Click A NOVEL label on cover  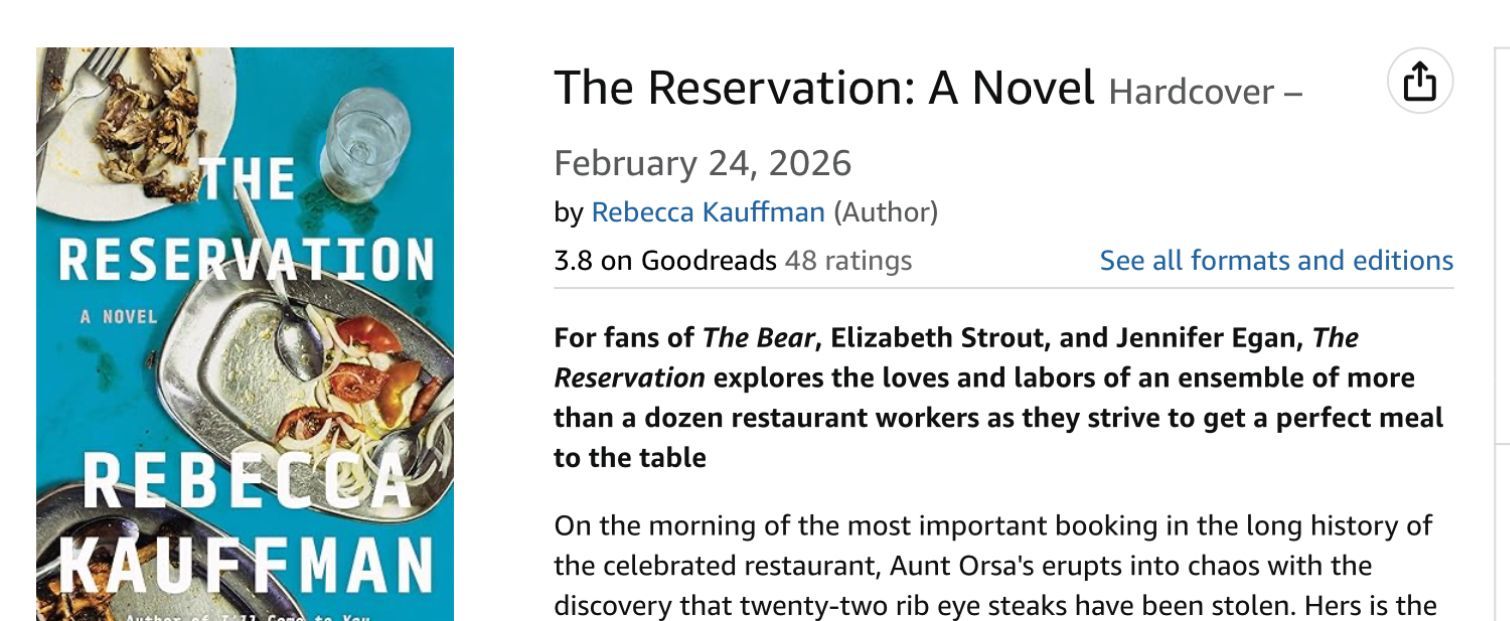coord(119,317)
